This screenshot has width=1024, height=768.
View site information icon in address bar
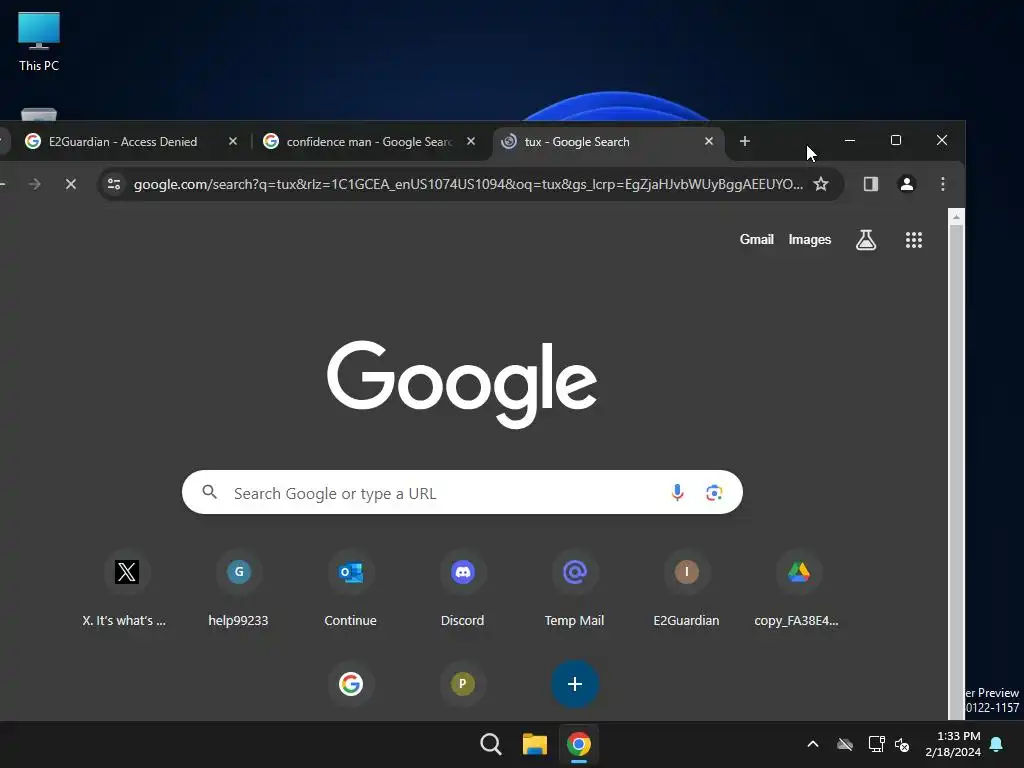point(114,184)
